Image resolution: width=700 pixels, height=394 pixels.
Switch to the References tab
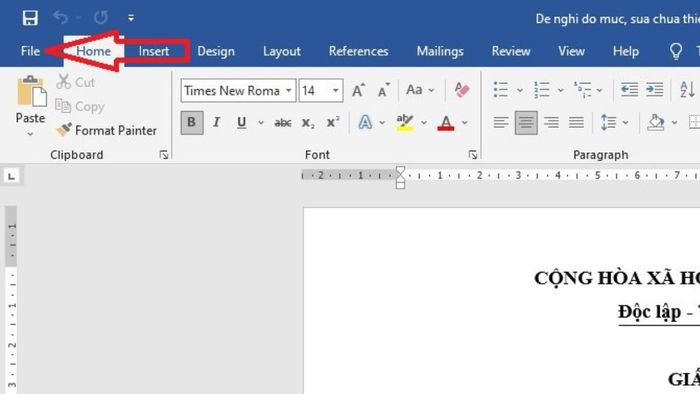(x=358, y=51)
